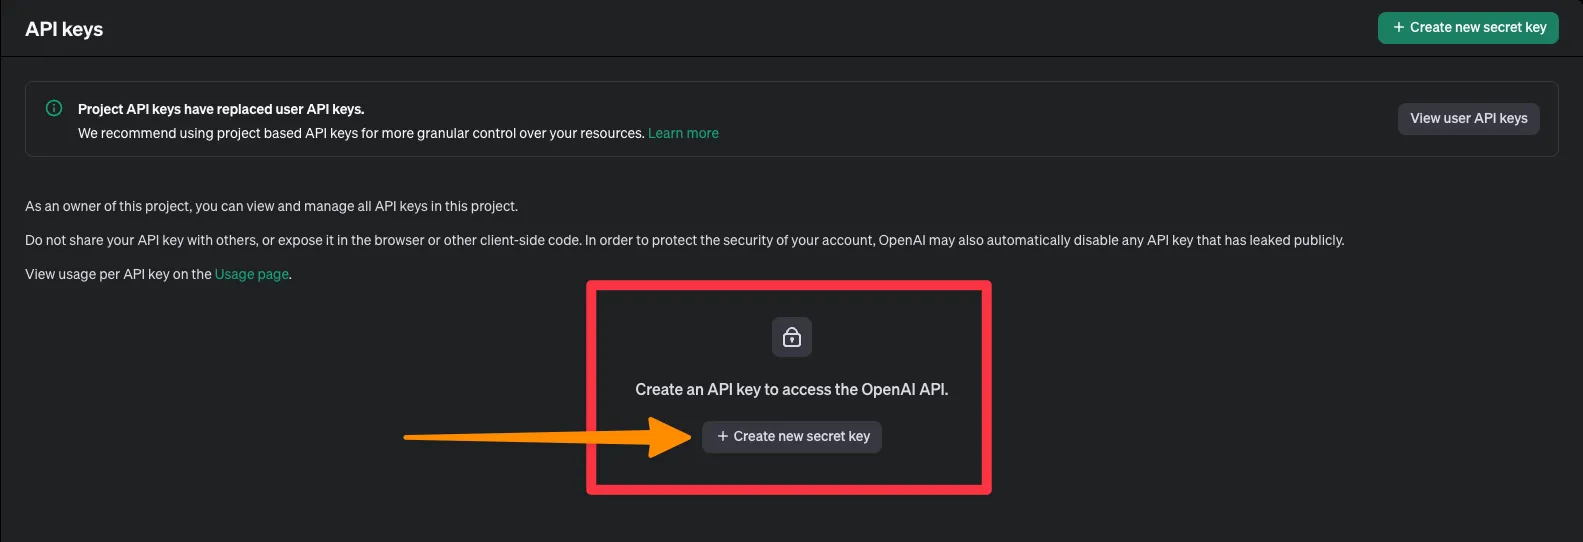Open View user API keys

point(1468,118)
